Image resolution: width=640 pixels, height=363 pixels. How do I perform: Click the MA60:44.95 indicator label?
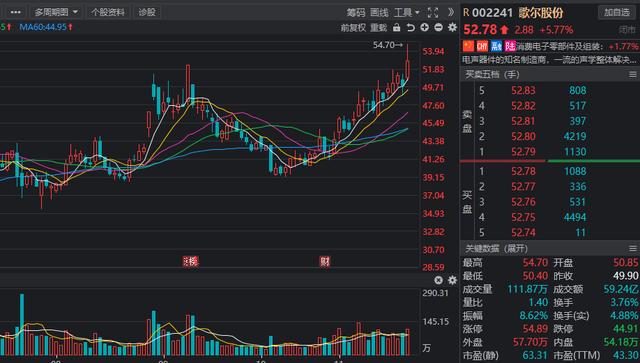coord(46,27)
